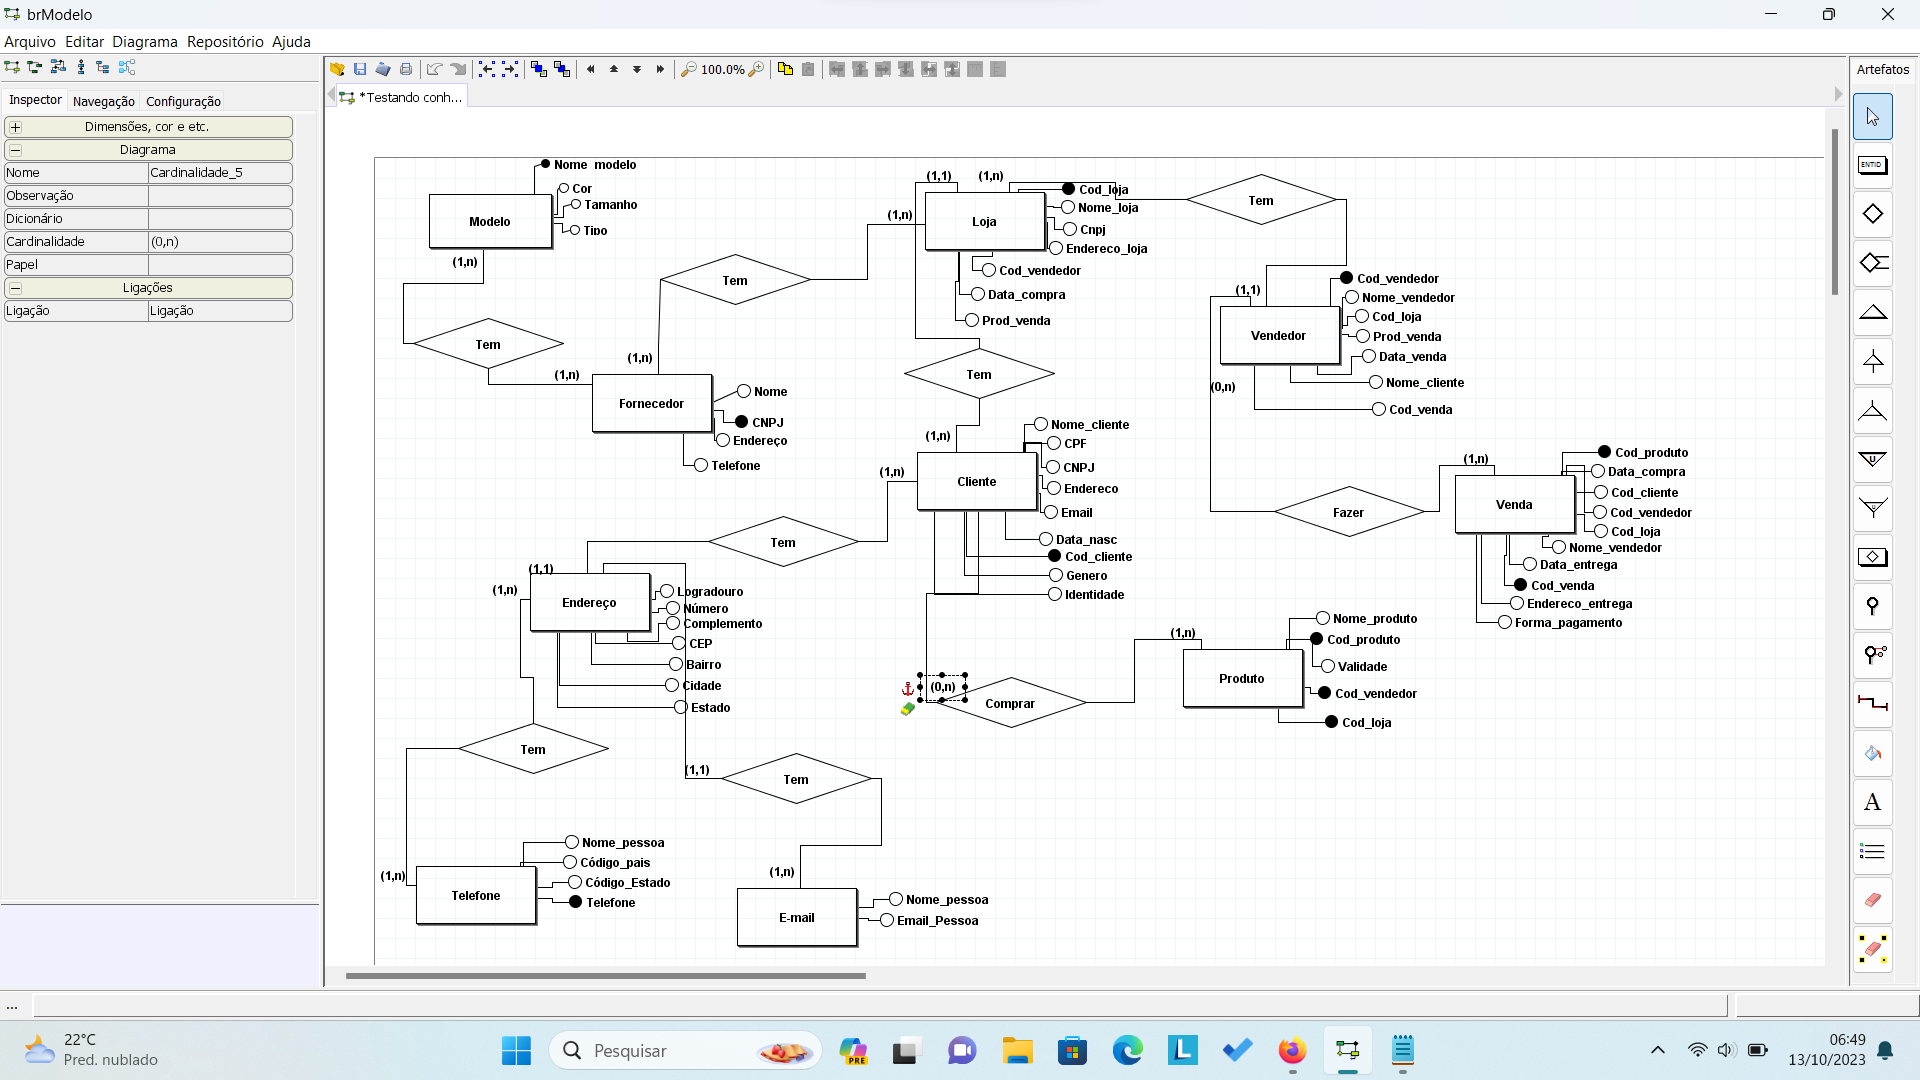
Task: Open a diagram file from the toolbar
Action: coord(337,69)
